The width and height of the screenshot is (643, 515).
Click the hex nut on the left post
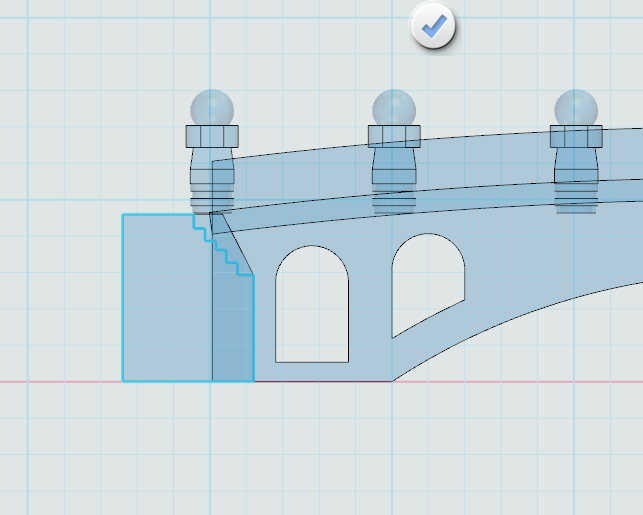pos(211,136)
